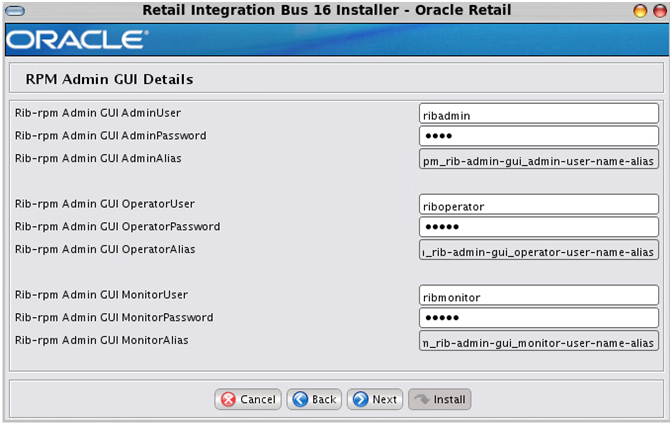The height and width of the screenshot is (425, 672).
Task: Select the MonitorPassword input
Action: click(539, 318)
